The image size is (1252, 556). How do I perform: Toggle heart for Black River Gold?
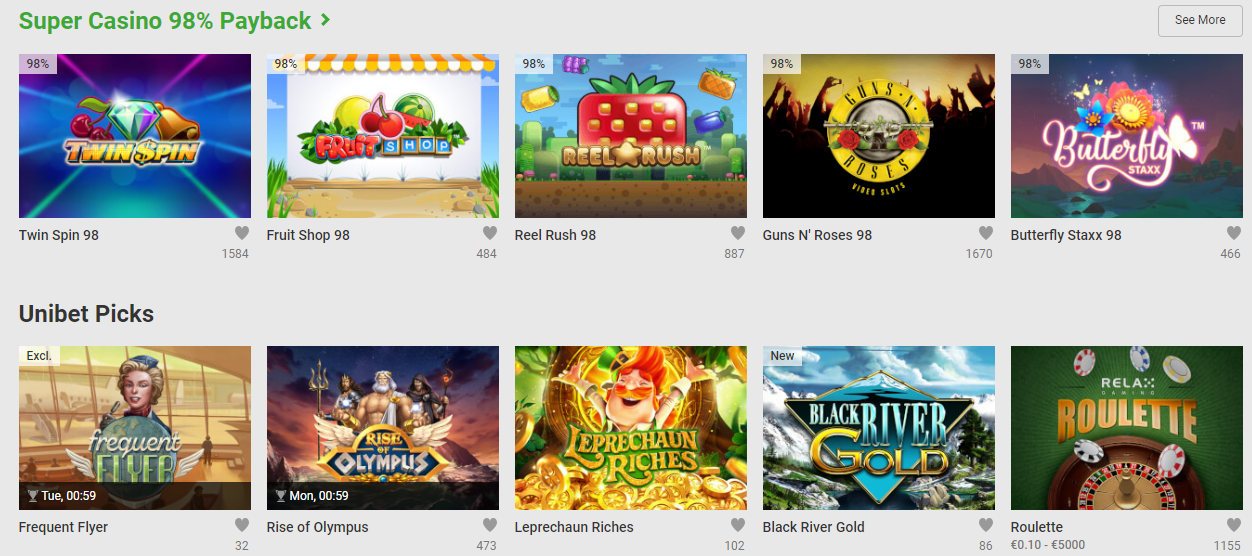[986, 525]
